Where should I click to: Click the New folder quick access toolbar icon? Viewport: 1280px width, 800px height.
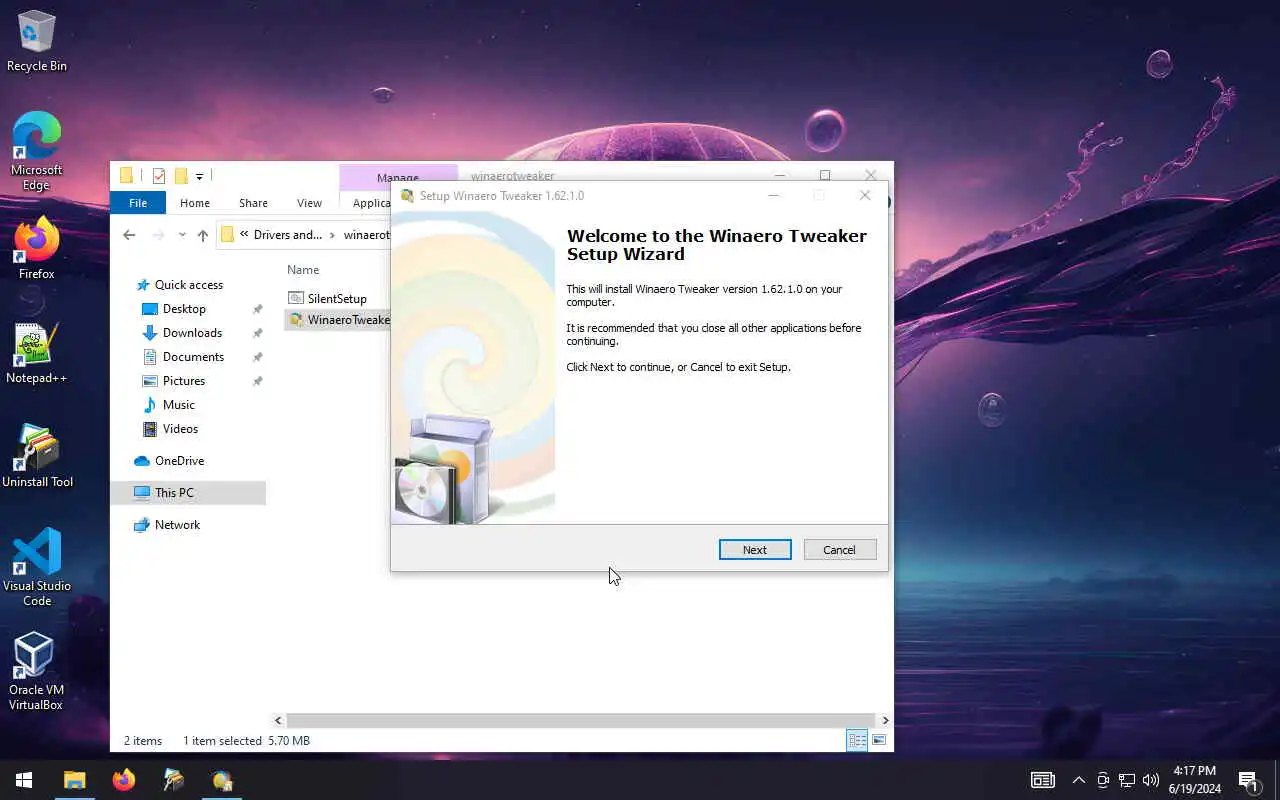click(x=181, y=176)
